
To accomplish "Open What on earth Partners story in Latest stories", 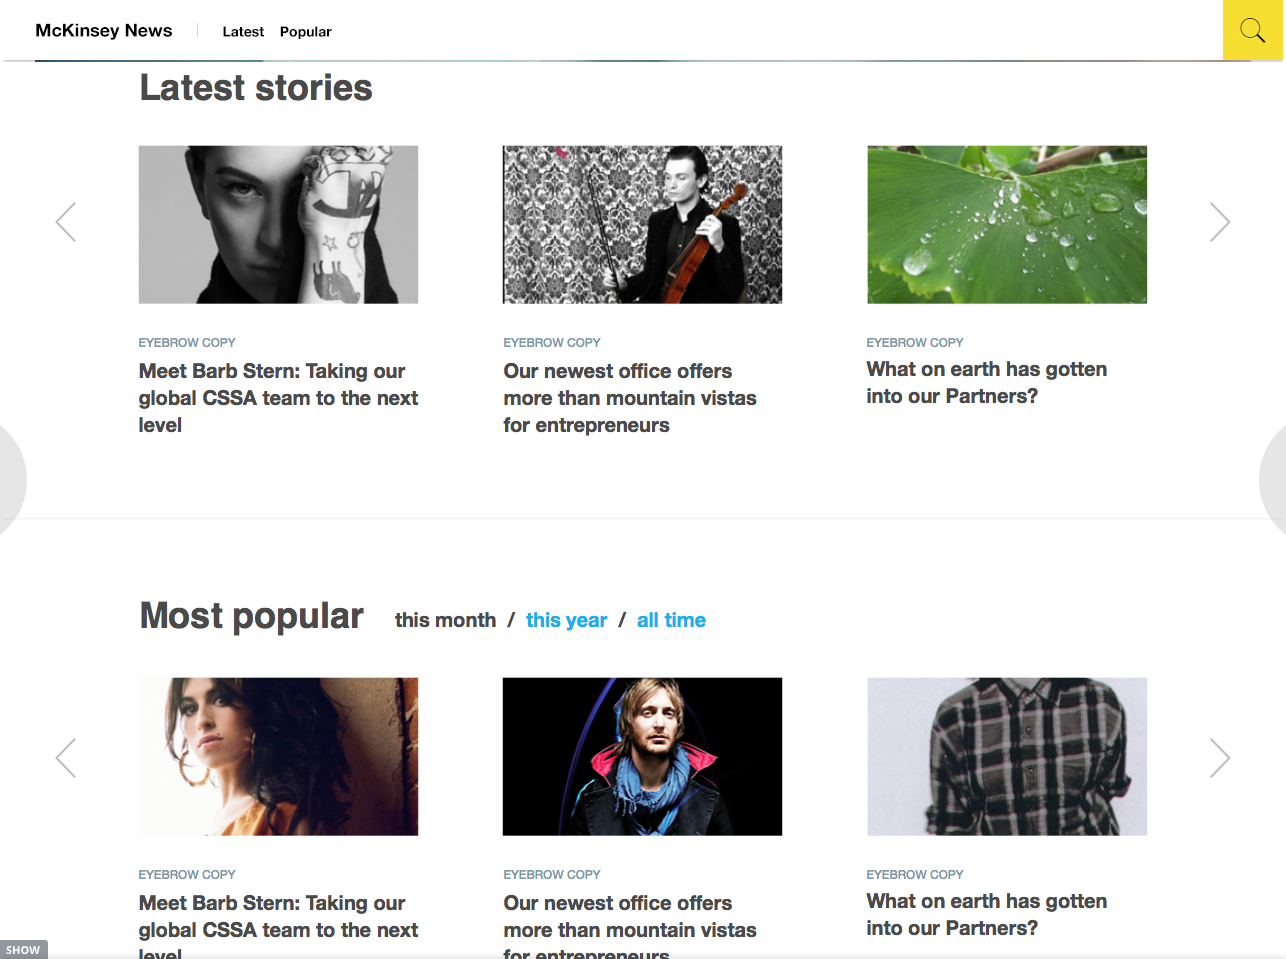I will click(987, 383).
